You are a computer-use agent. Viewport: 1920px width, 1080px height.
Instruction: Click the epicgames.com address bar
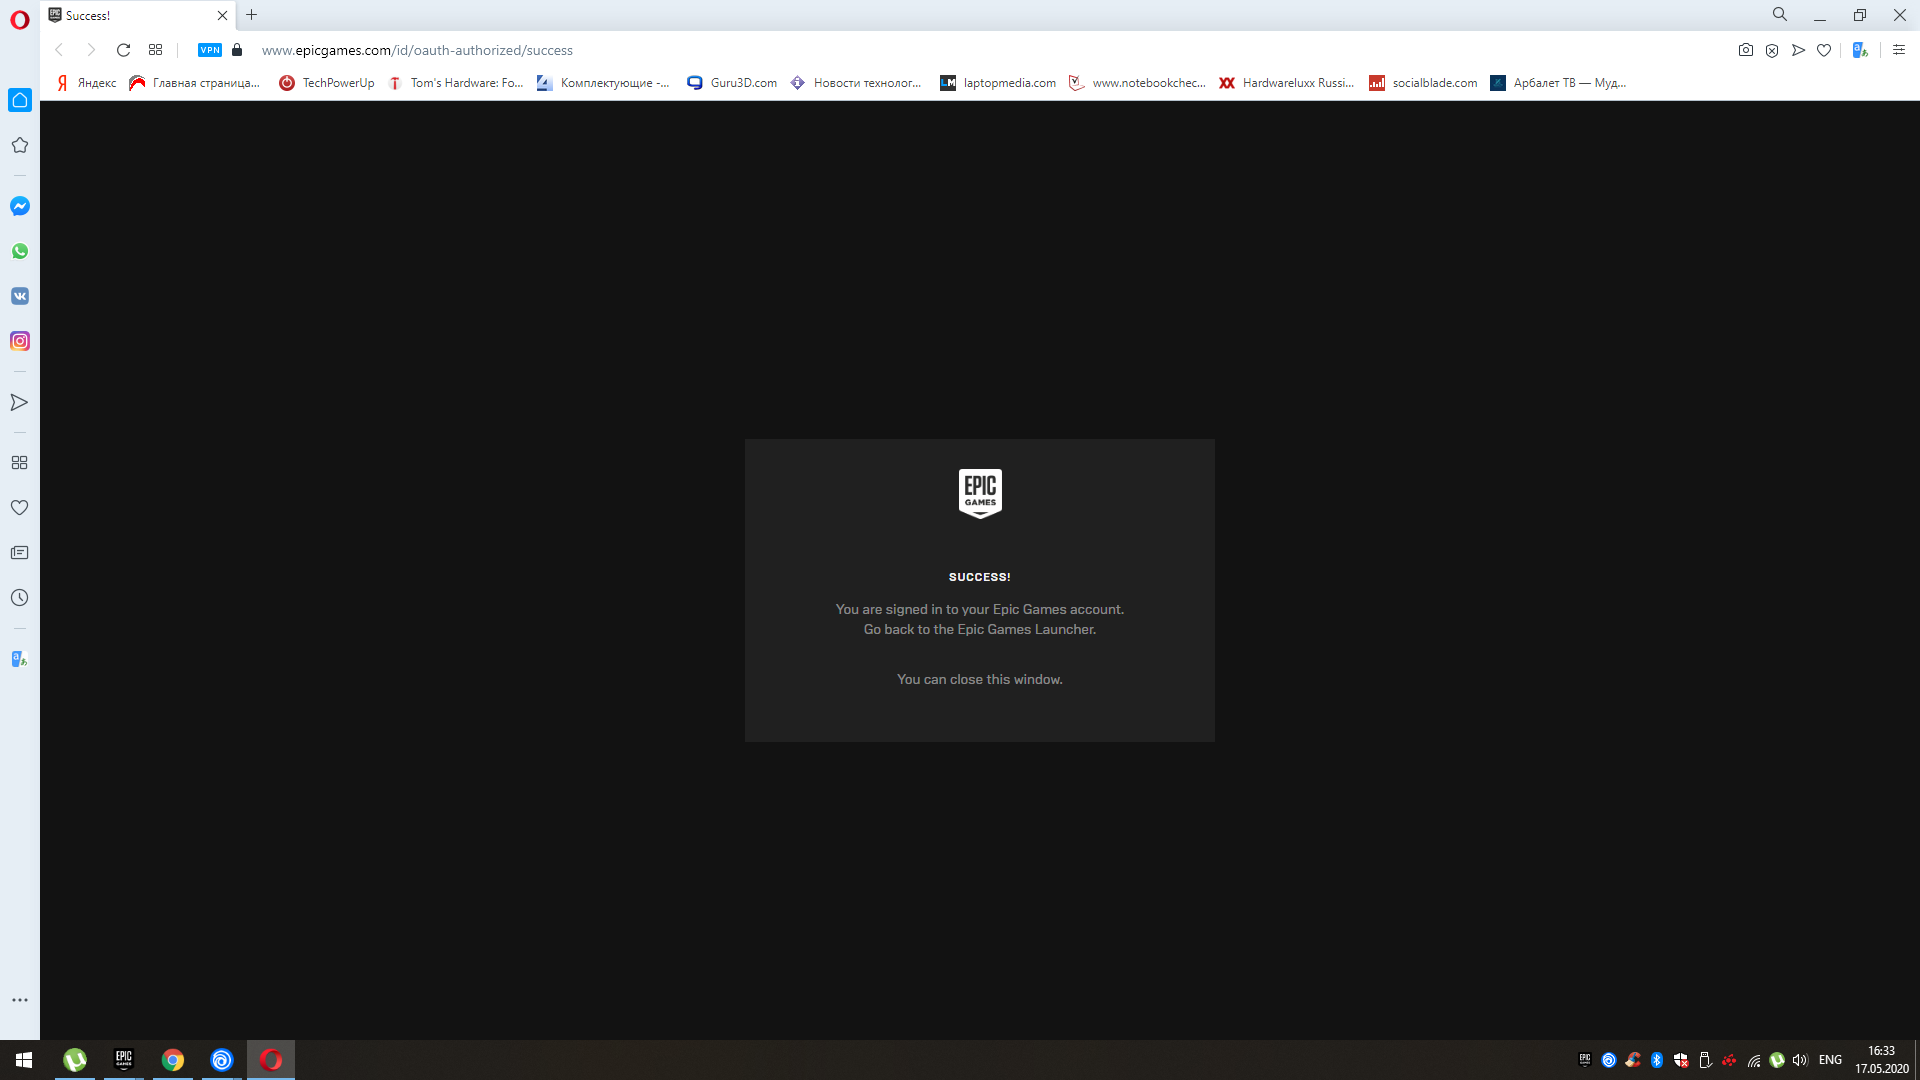(417, 50)
